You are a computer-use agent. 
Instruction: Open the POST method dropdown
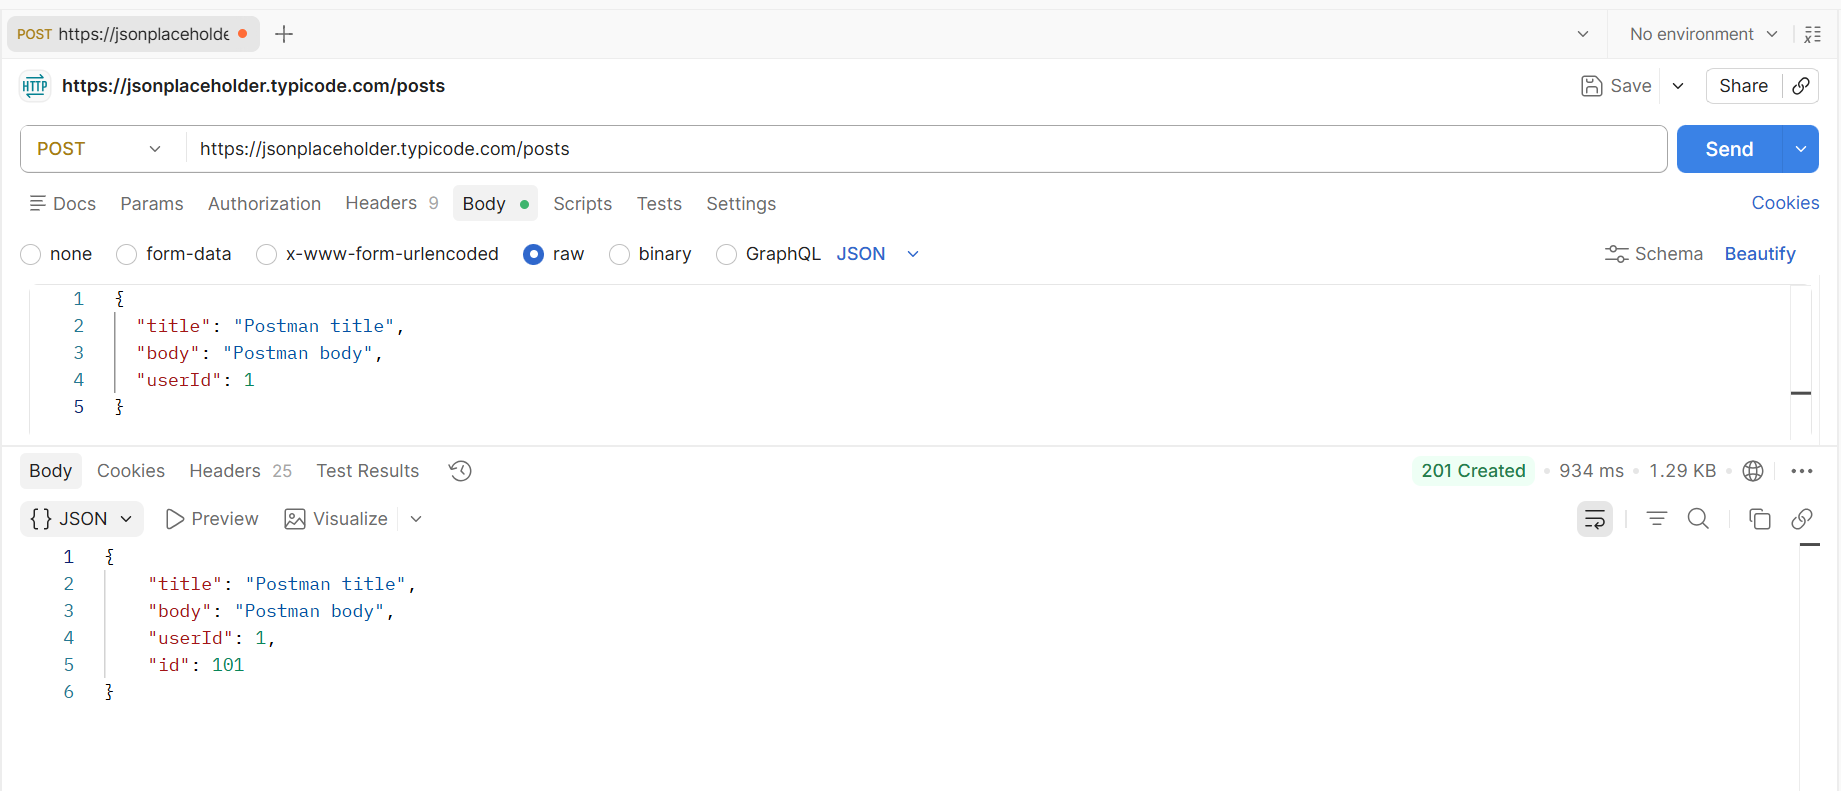[x=100, y=149]
